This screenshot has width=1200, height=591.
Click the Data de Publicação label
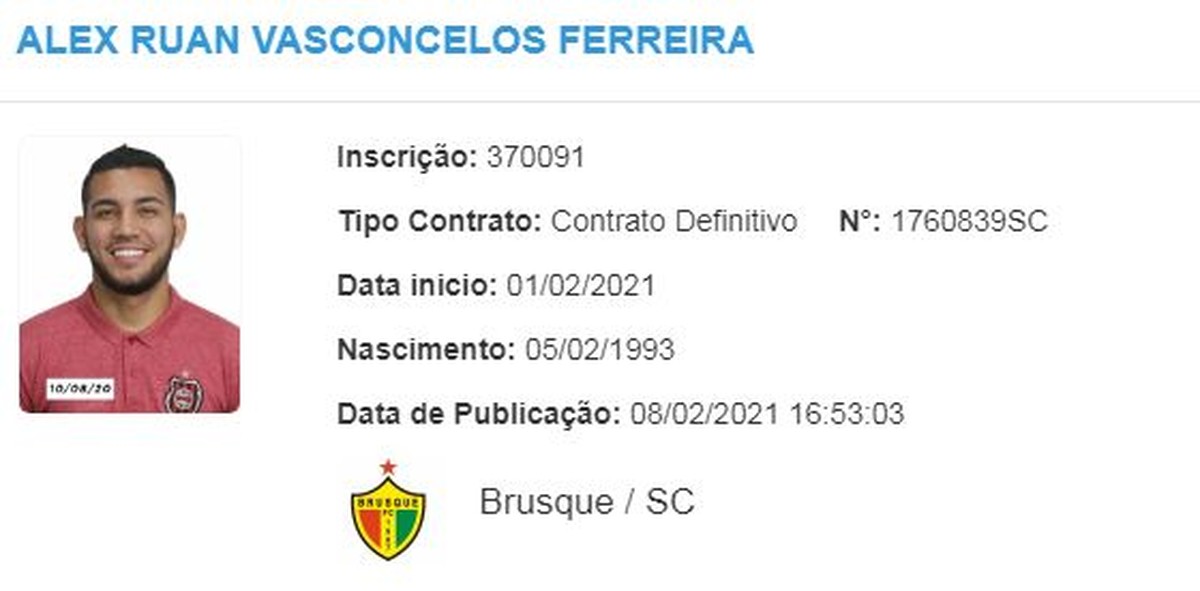click(479, 413)
